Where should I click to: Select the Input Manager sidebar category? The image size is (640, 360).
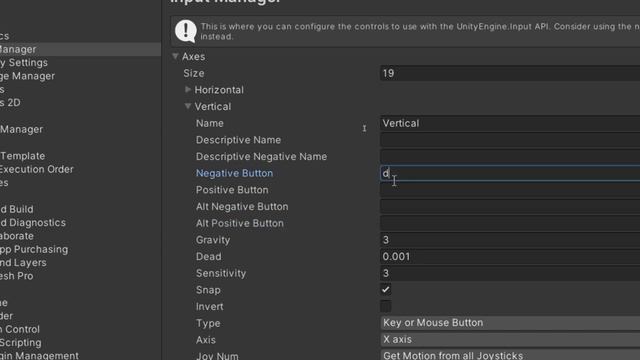pos(80,49)
